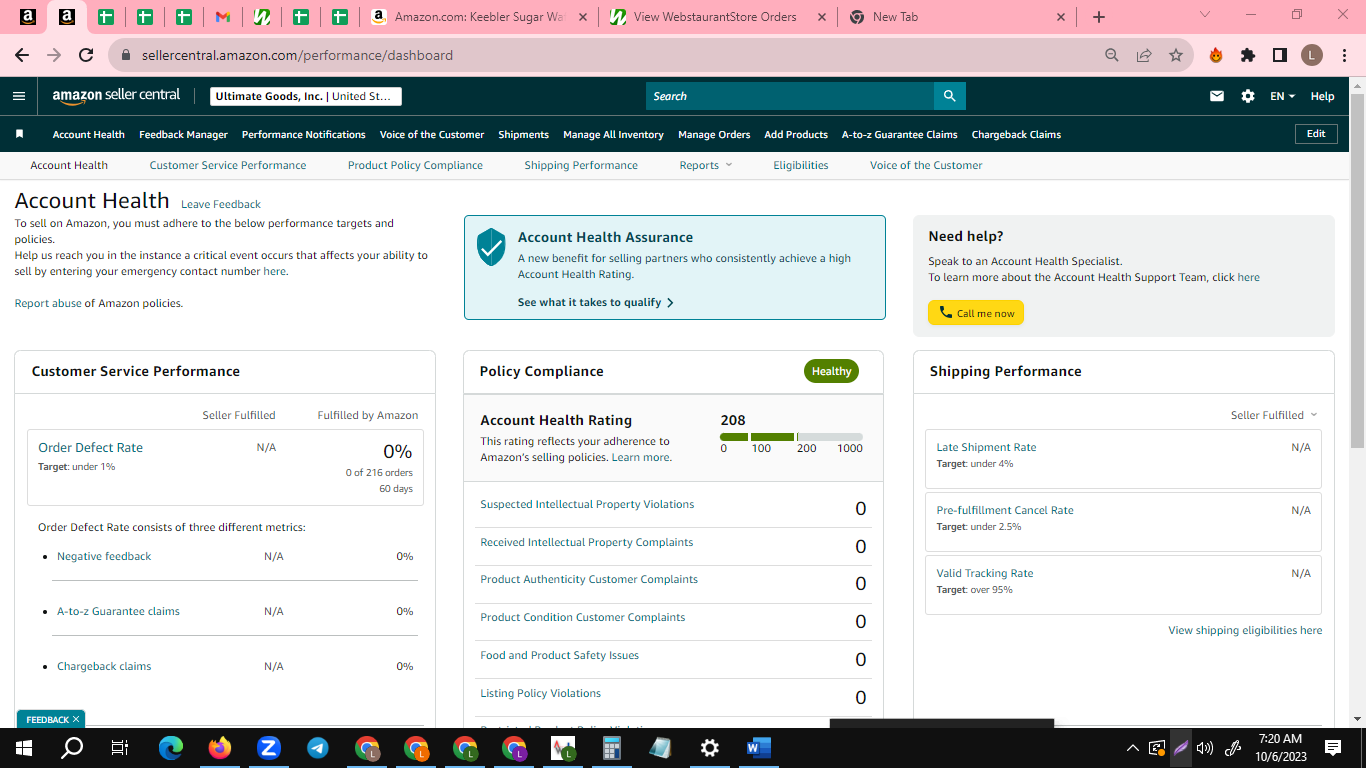
Task: Go back with the browser back arrow
Action: click(22, 55)
